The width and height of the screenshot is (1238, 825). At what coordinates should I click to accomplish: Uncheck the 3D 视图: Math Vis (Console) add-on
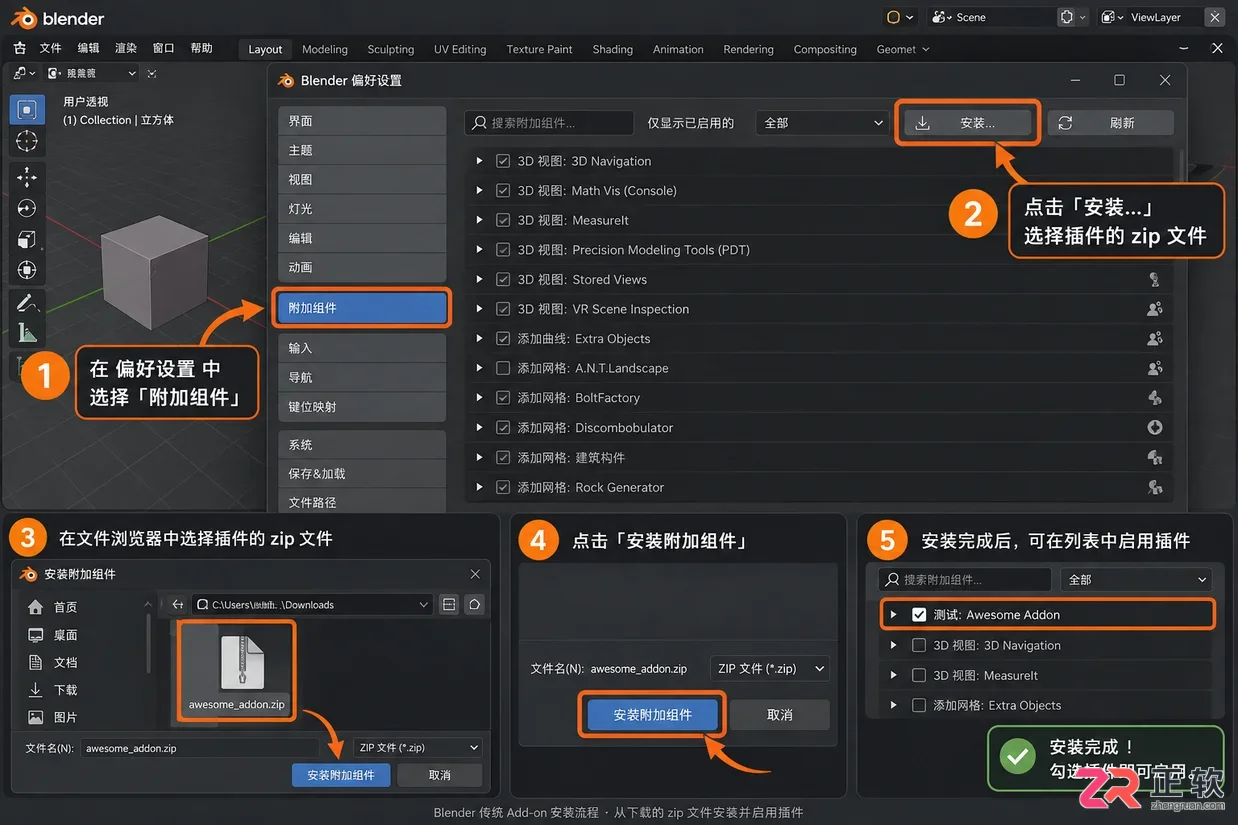point(503,190)
